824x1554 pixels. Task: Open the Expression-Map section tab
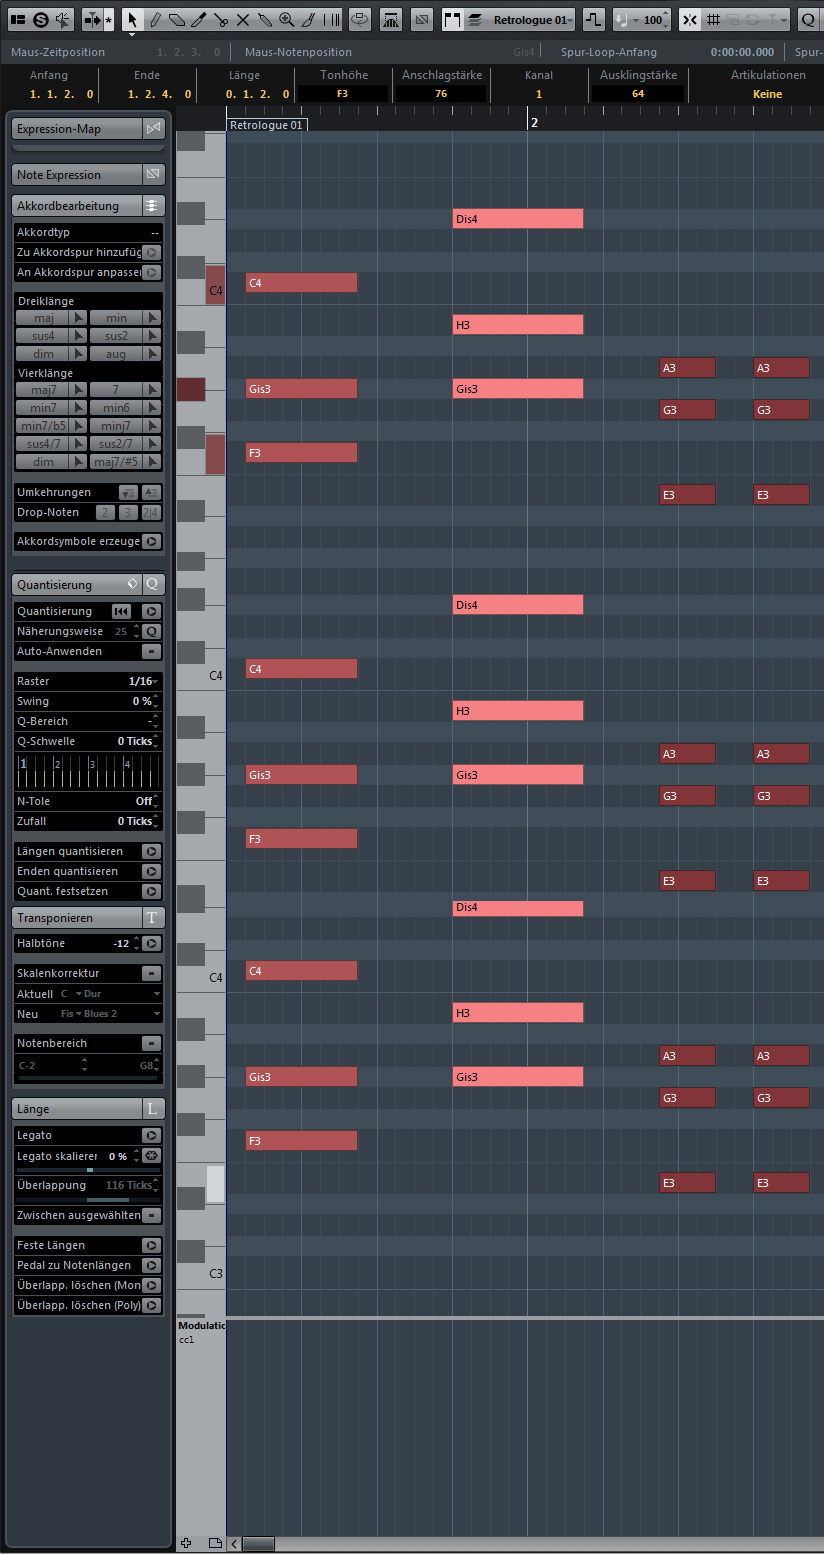click(77, 129)
